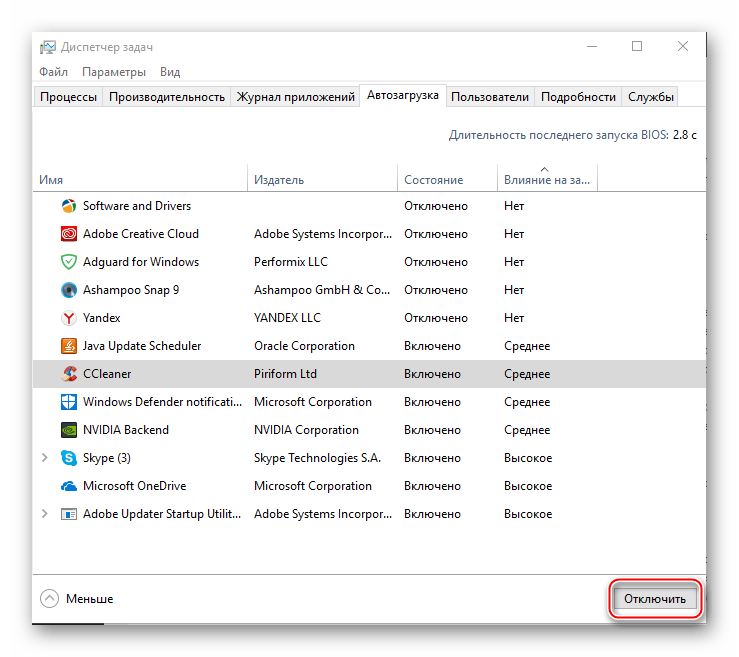This screenshot has width=739, height=657.
Task: Click the Oracle Corporation publisher cell
Action: pos(304,346)
